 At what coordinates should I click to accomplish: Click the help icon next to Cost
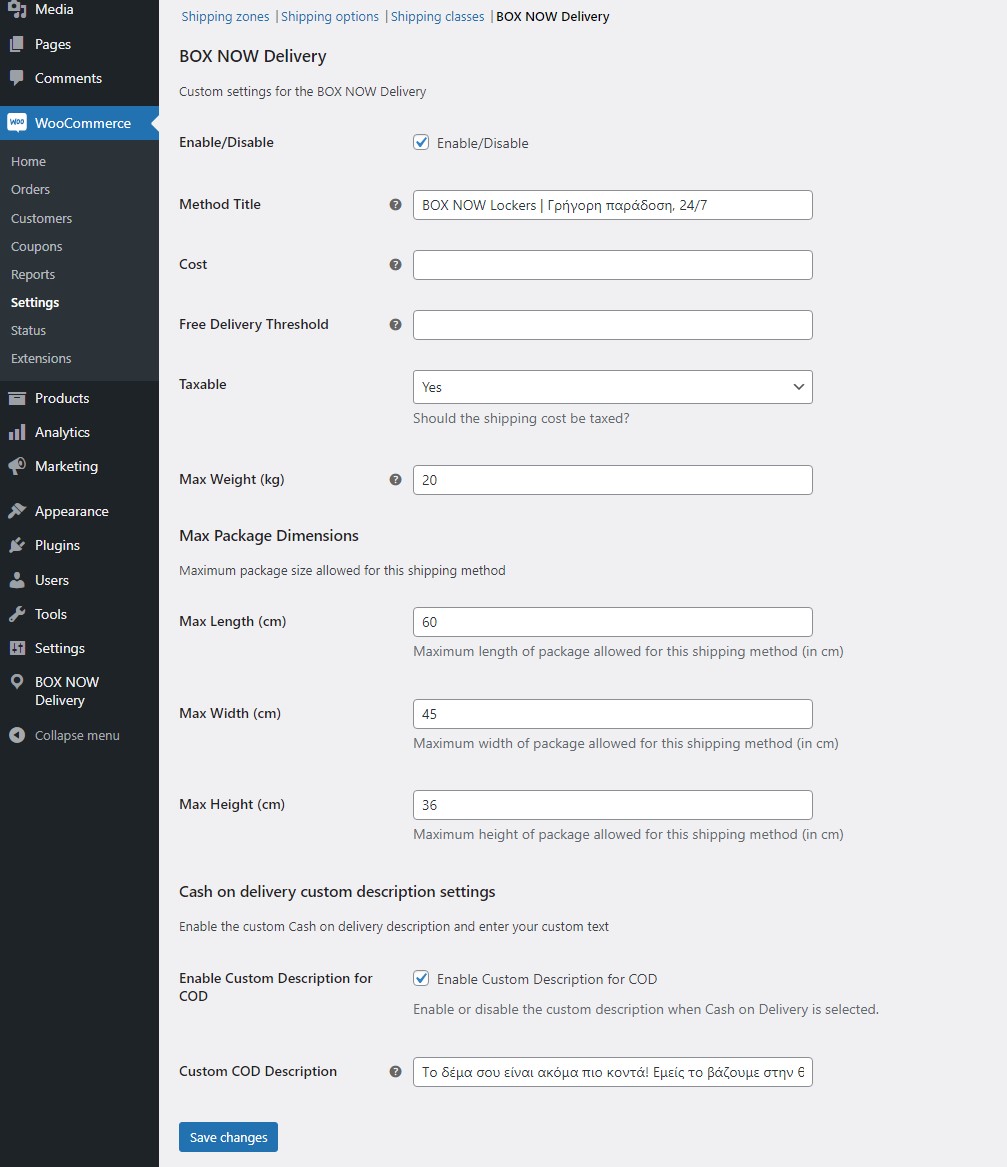coord(395,265)
